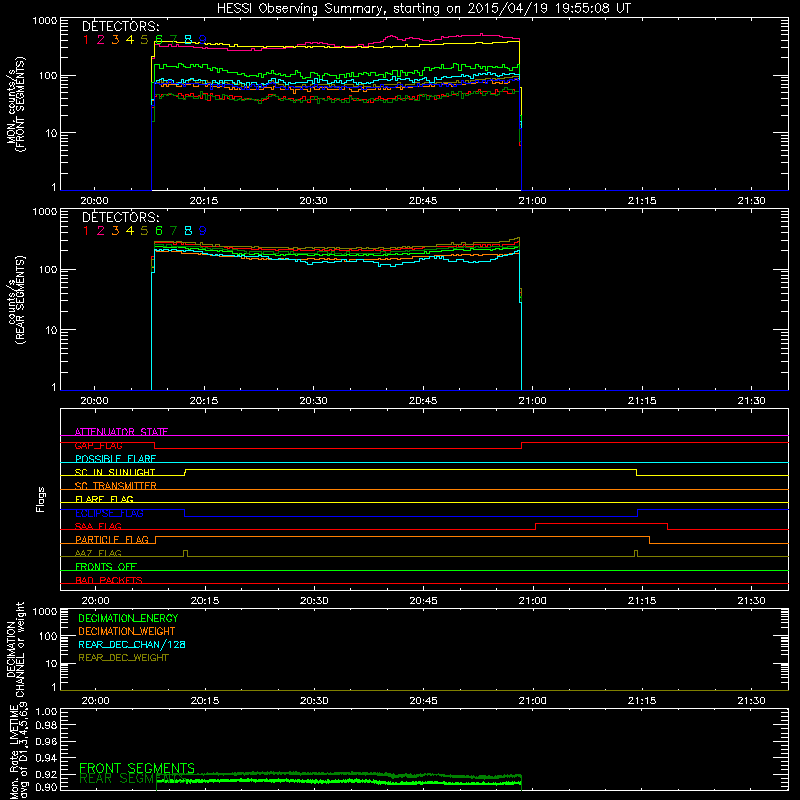Click the FRONT SEGMENTS lifetime legend
The width and height of the screenshot is (800, 800).
(x=137, y=768)
